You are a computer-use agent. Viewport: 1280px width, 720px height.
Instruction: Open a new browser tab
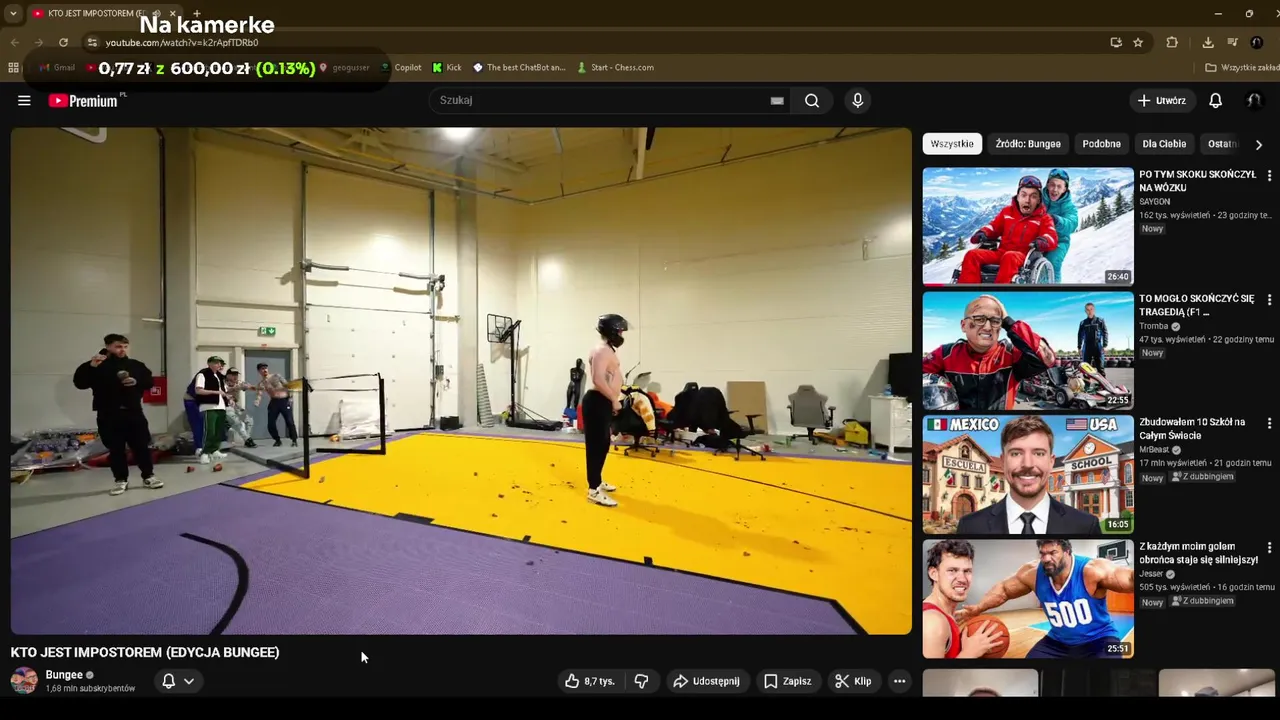point(196,14)
